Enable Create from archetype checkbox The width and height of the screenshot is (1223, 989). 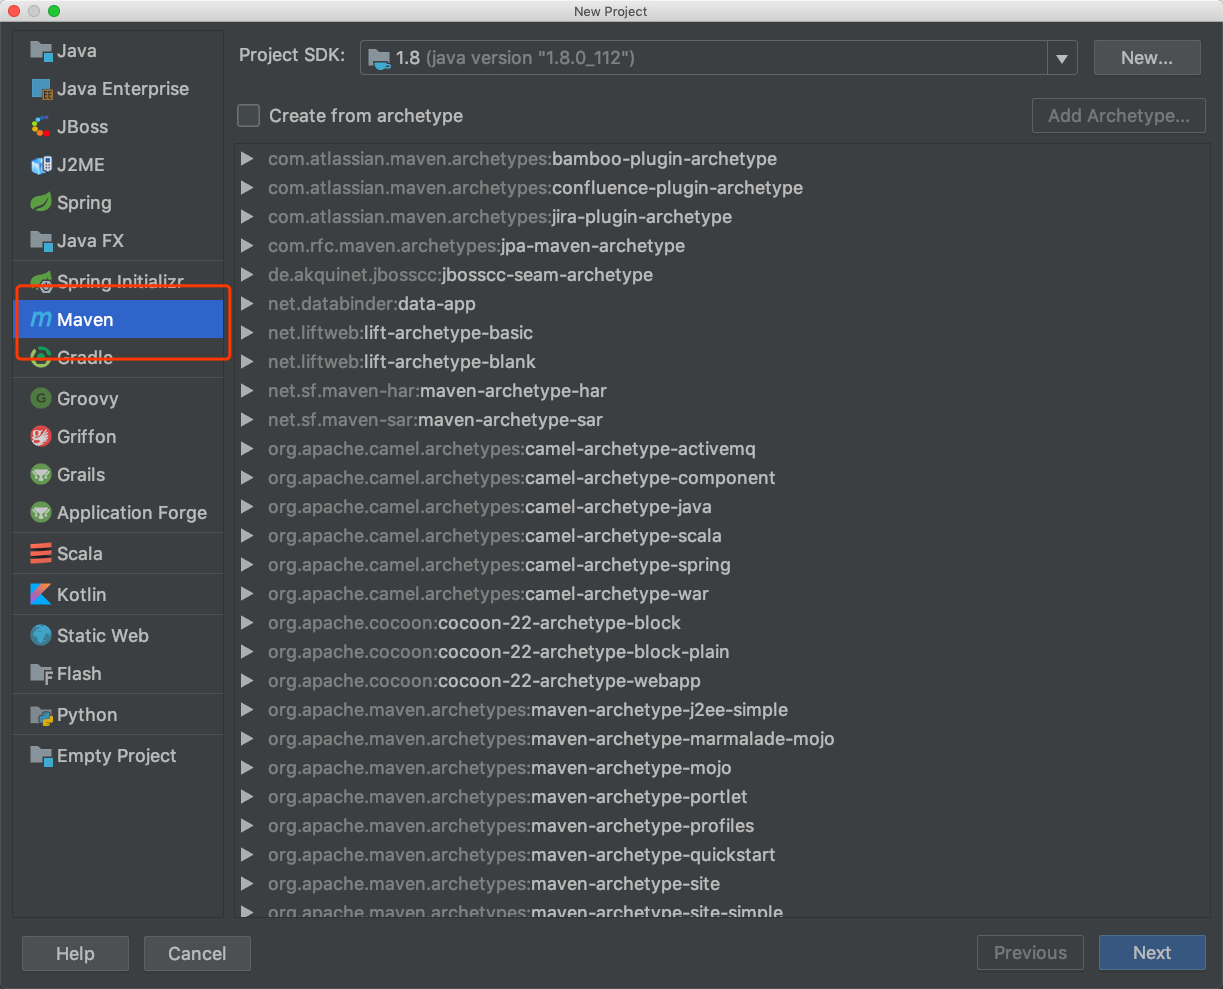tap(248, 116)
